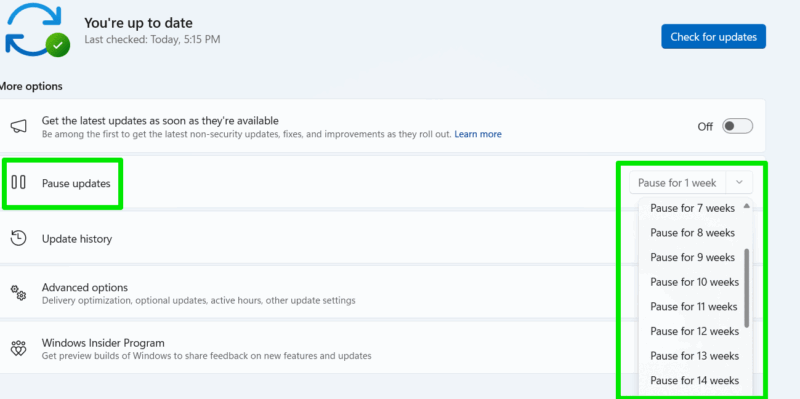Click the pause icon next to Pause updates

pyautogui.click(x=18, y=182)
